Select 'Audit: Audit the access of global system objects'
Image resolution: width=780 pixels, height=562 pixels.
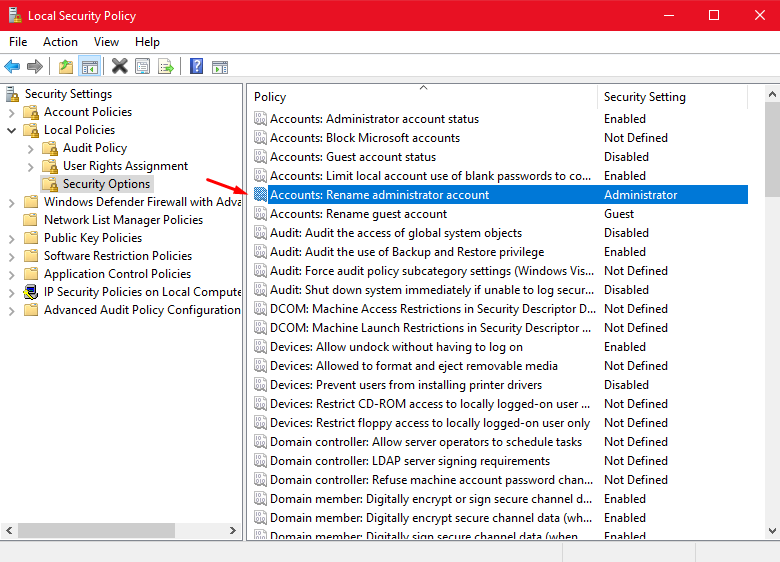500,233
